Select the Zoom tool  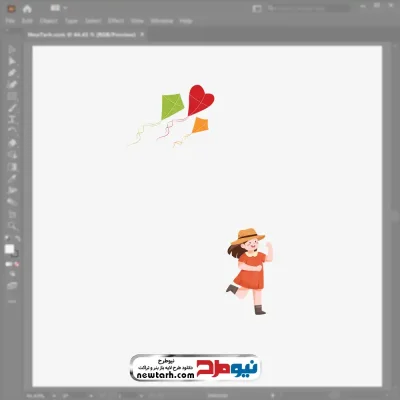click(12, 226)
